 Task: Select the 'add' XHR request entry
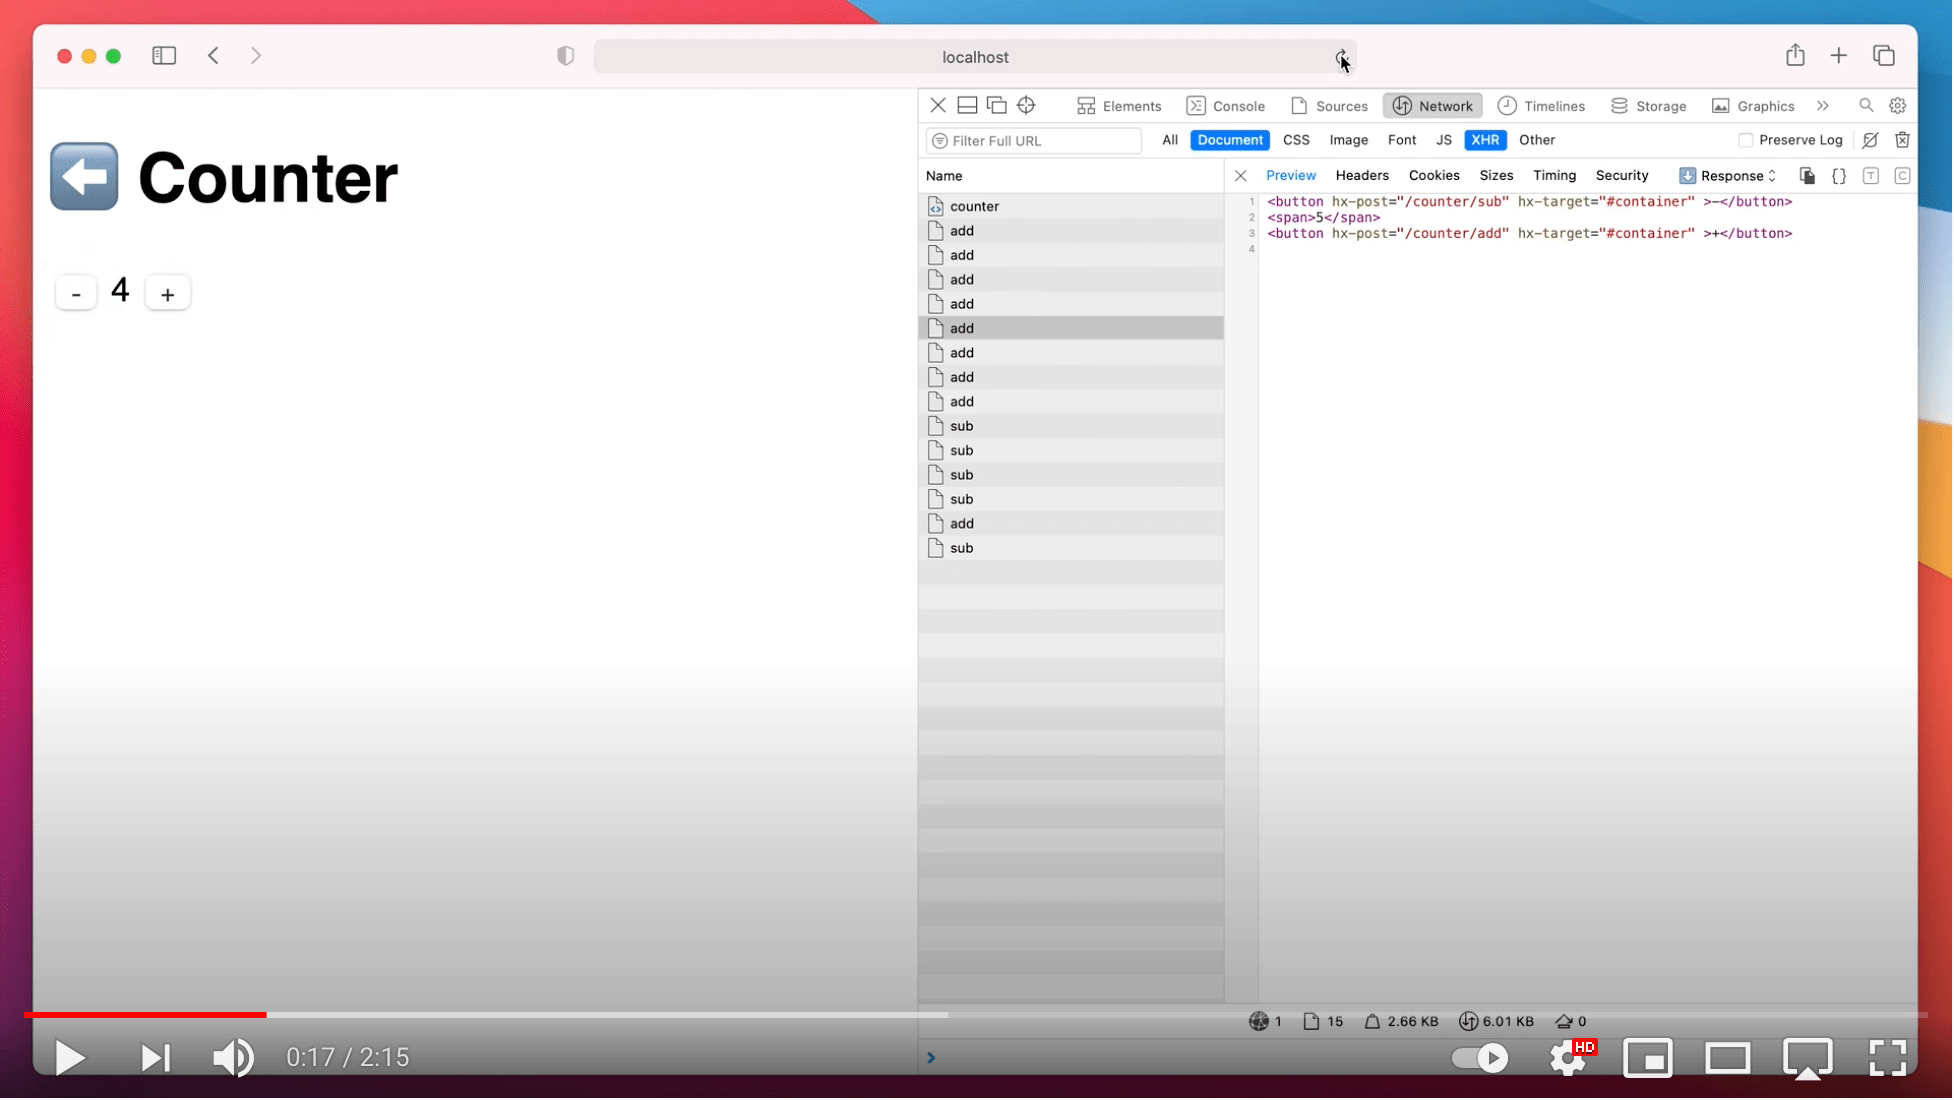coord(960,327)
